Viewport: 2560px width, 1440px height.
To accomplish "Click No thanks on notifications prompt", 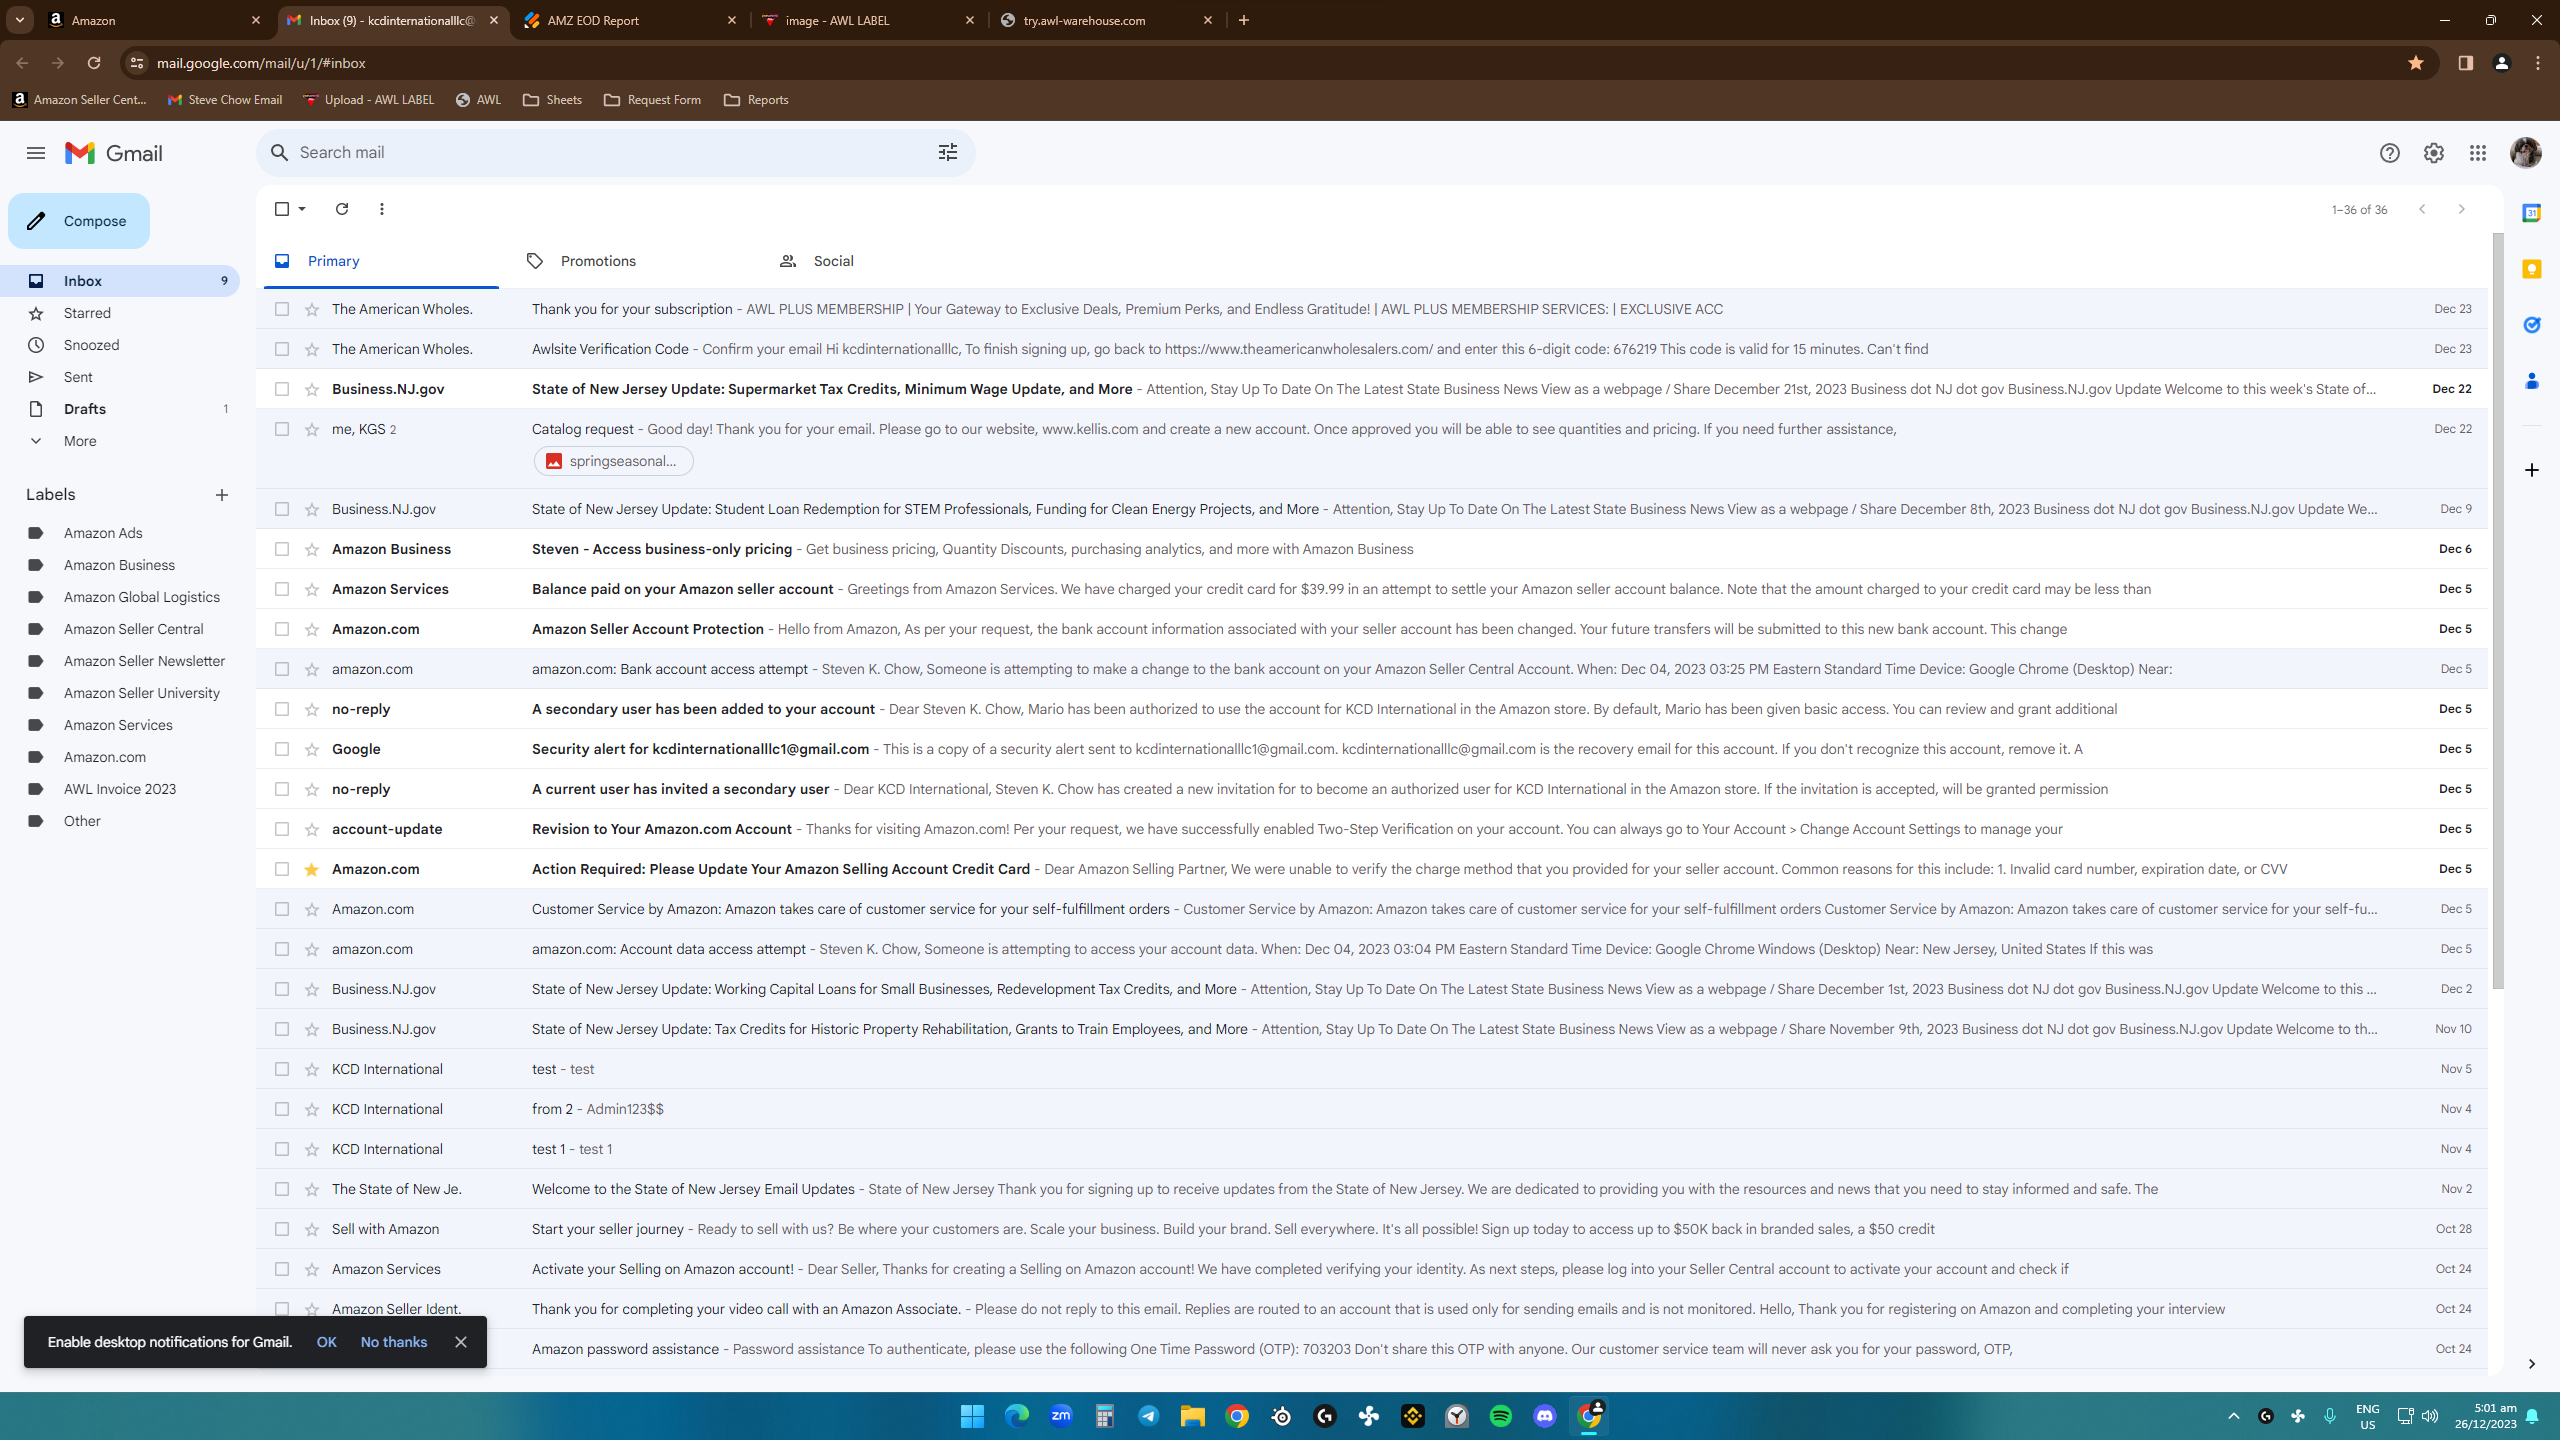I will [394, 1342].
